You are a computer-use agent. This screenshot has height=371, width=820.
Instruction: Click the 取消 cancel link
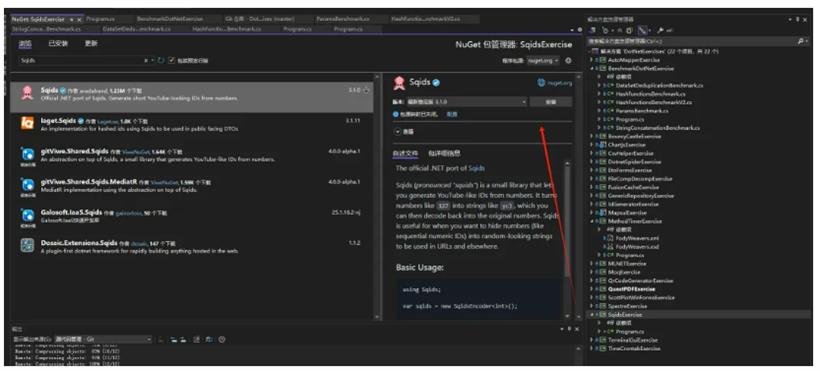point(452,114)
